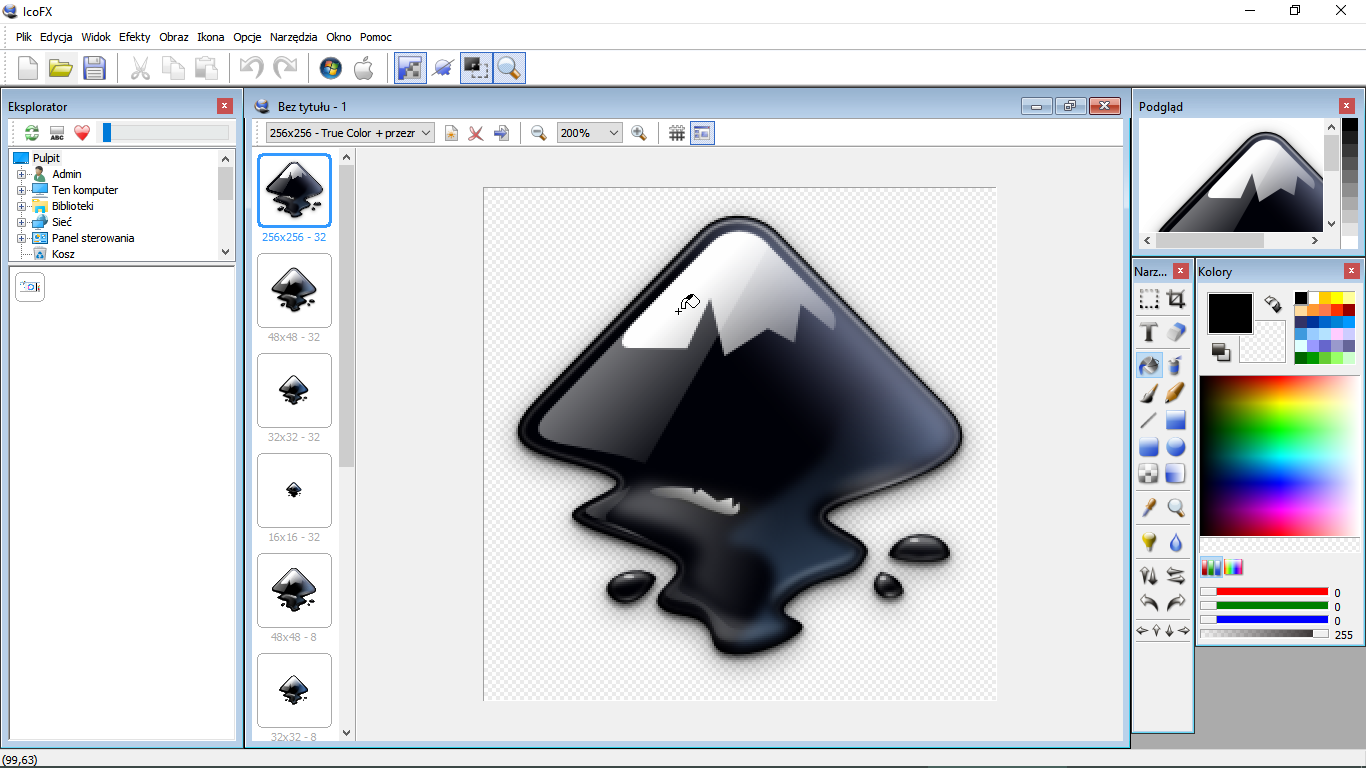
Task: Toggle the grid display button
Action: coord(677,133)
